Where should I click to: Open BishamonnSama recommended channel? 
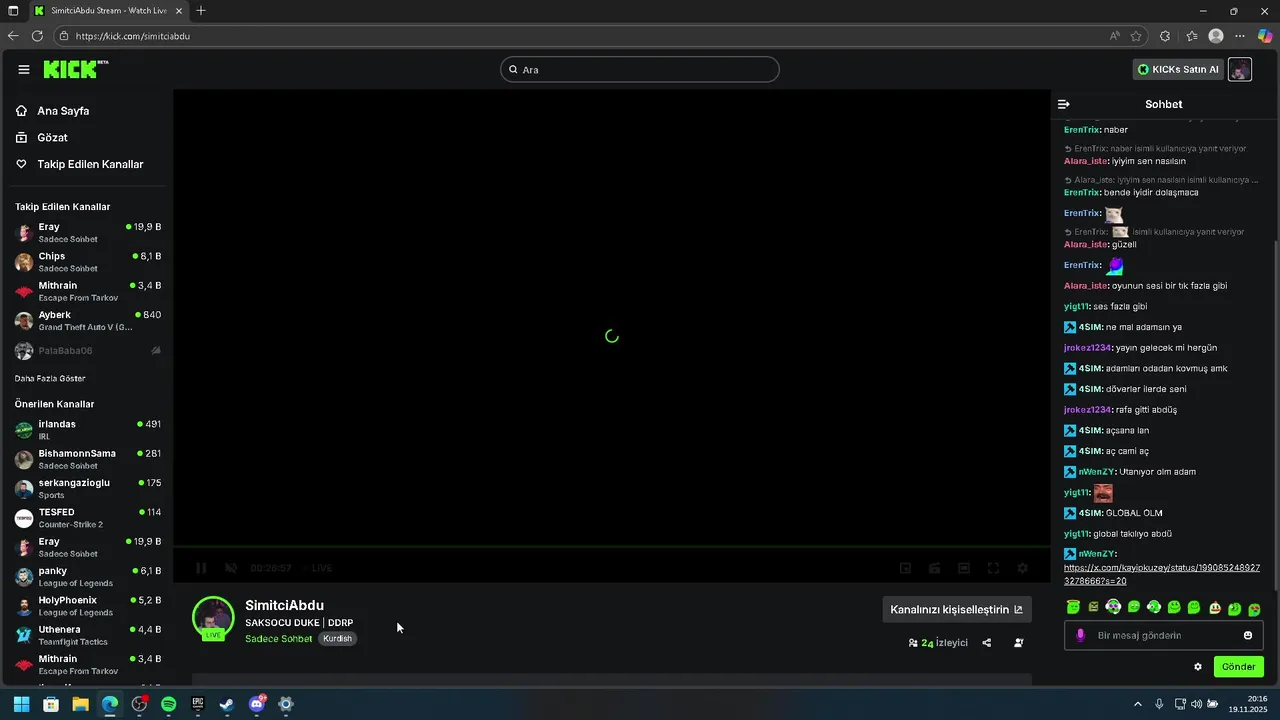tap(88, 459)
